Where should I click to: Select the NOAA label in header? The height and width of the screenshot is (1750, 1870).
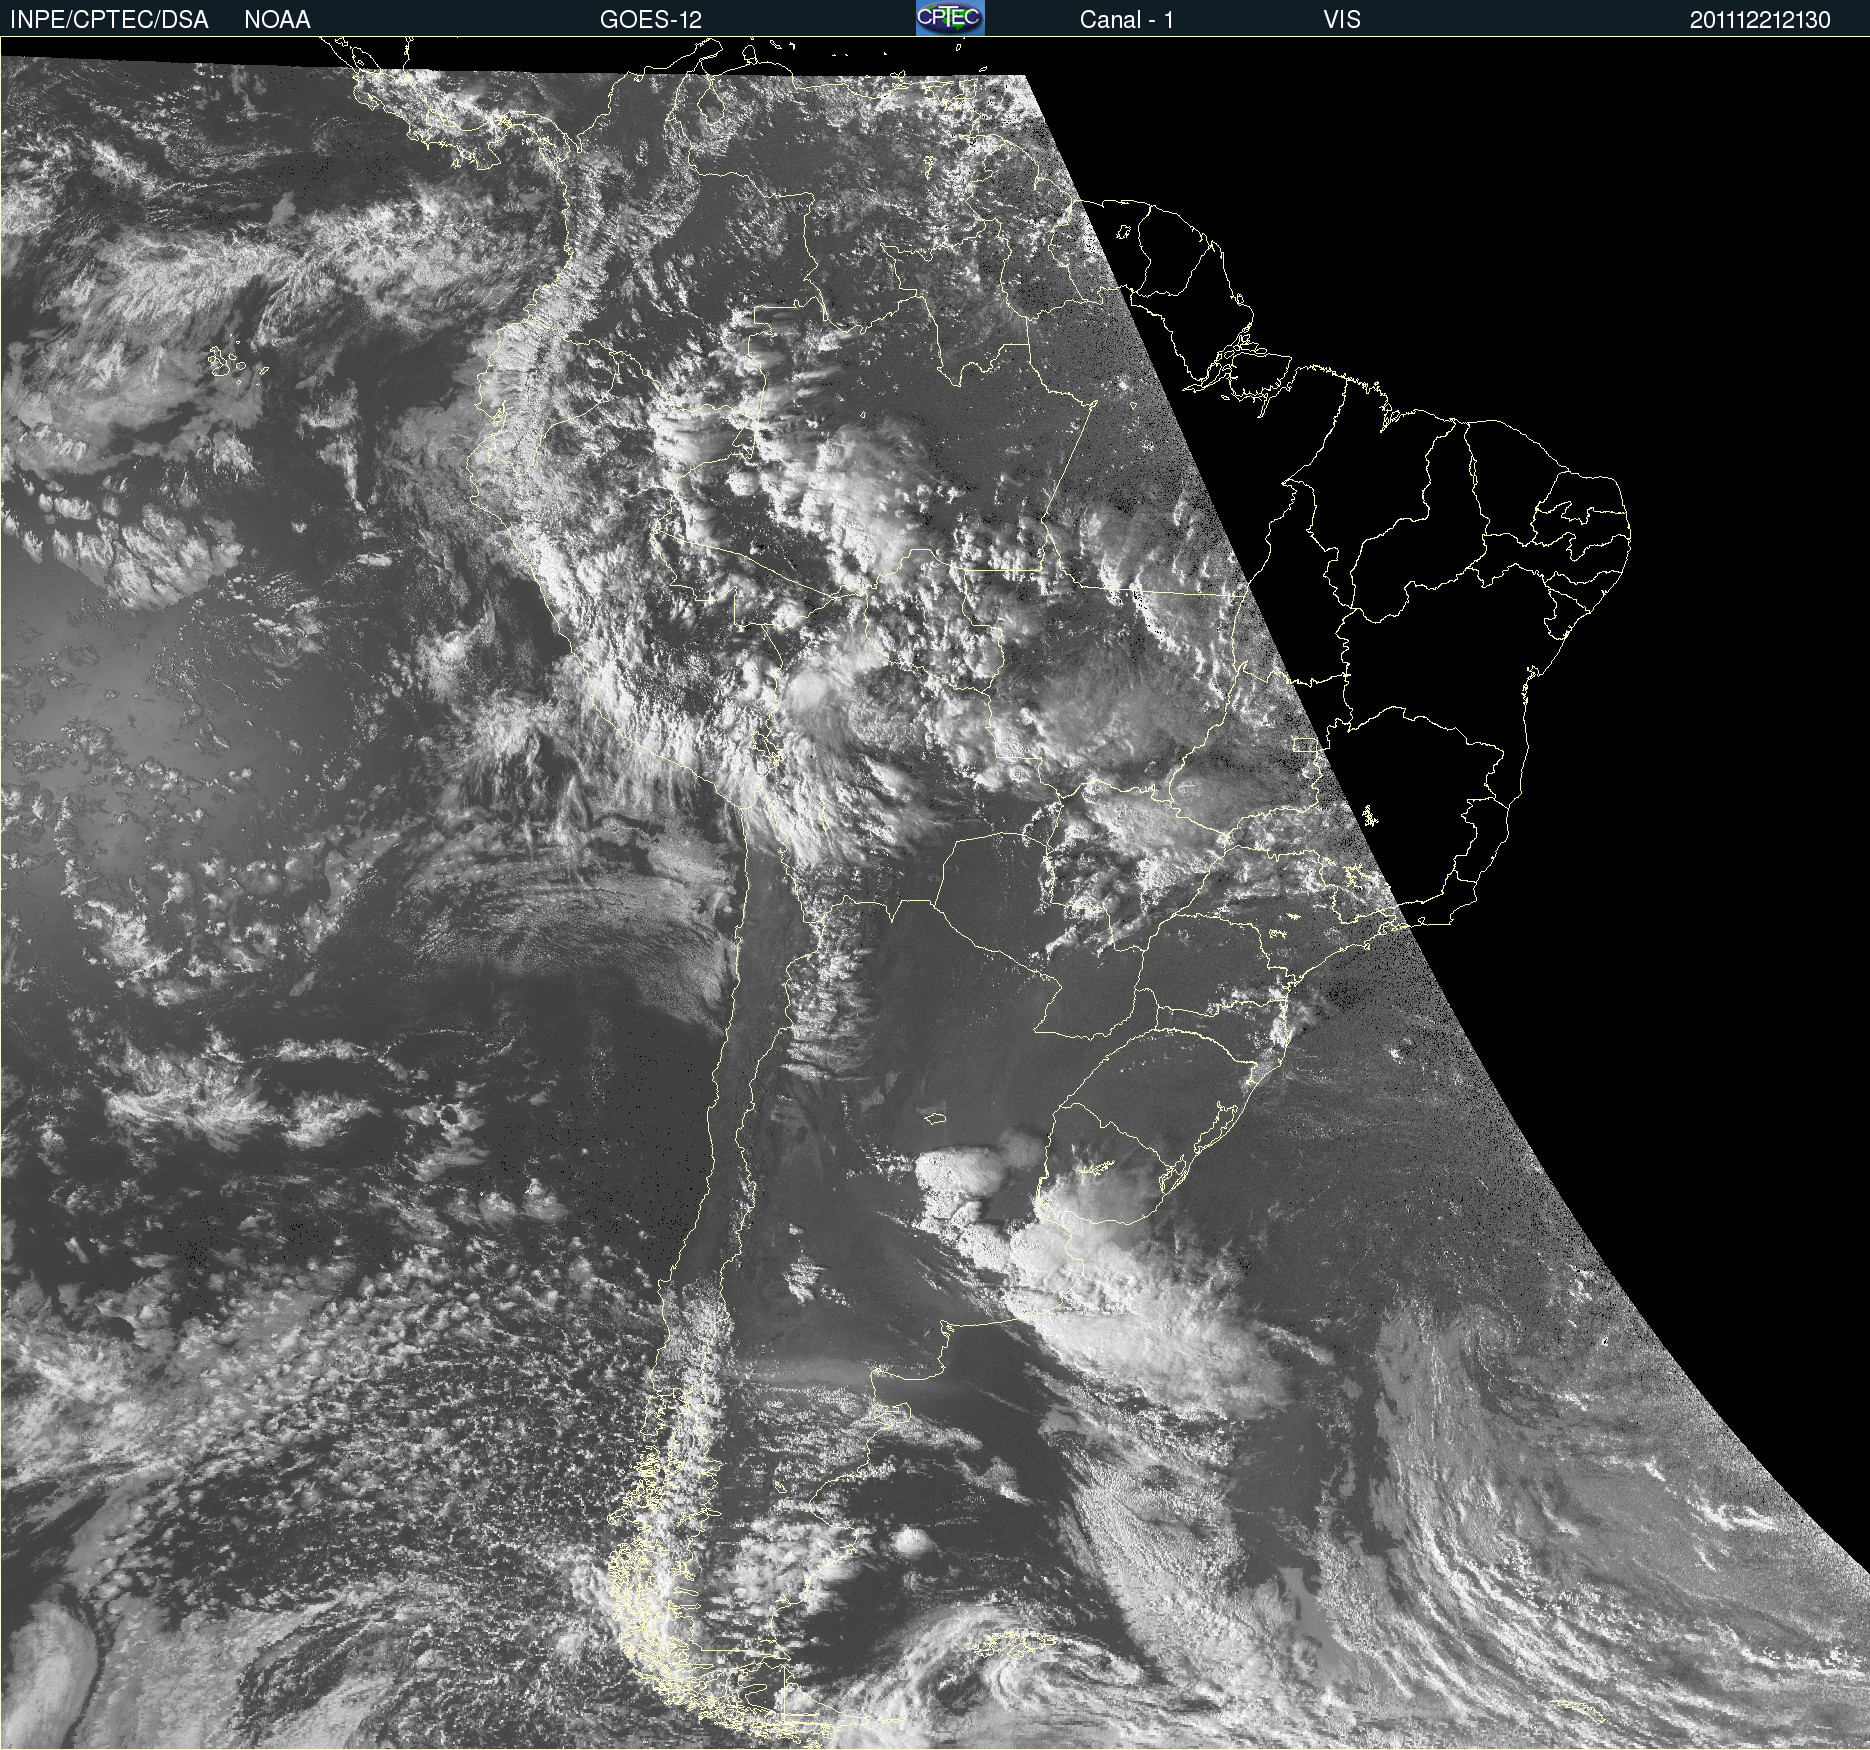click(x=277, y=20)
